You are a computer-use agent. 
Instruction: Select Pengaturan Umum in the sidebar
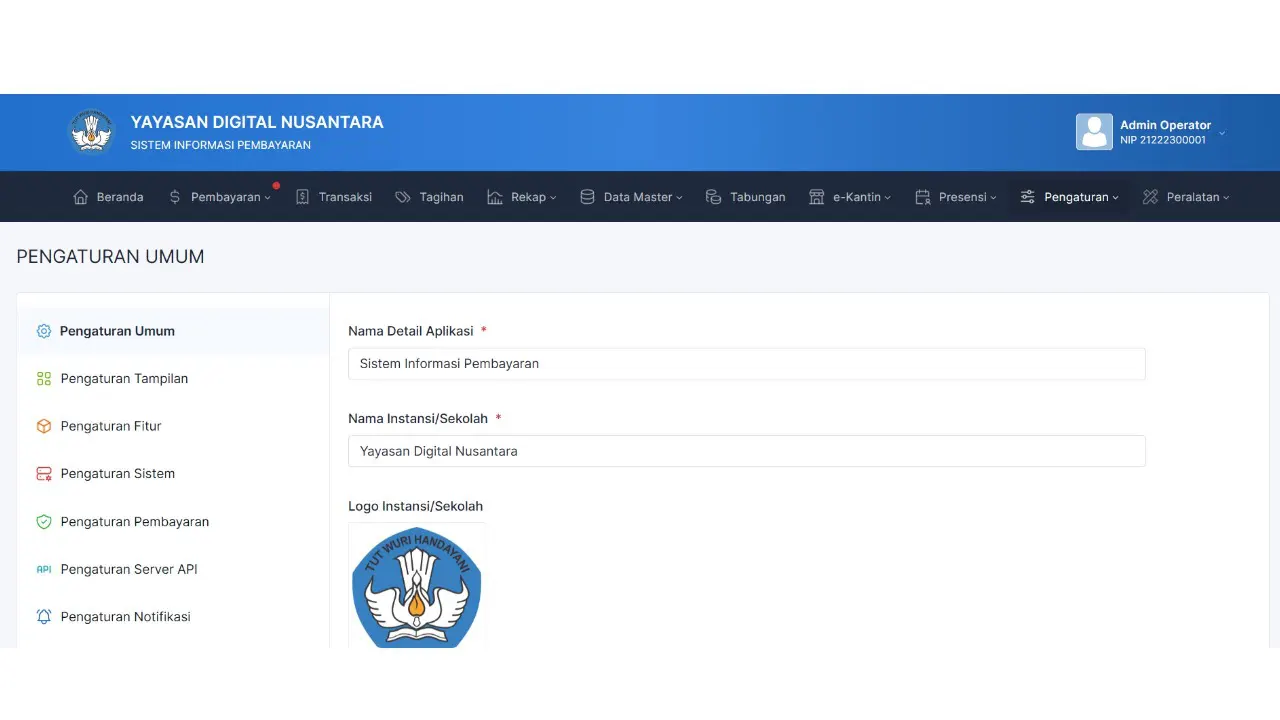pyautogui.click(x=173, y=331)
